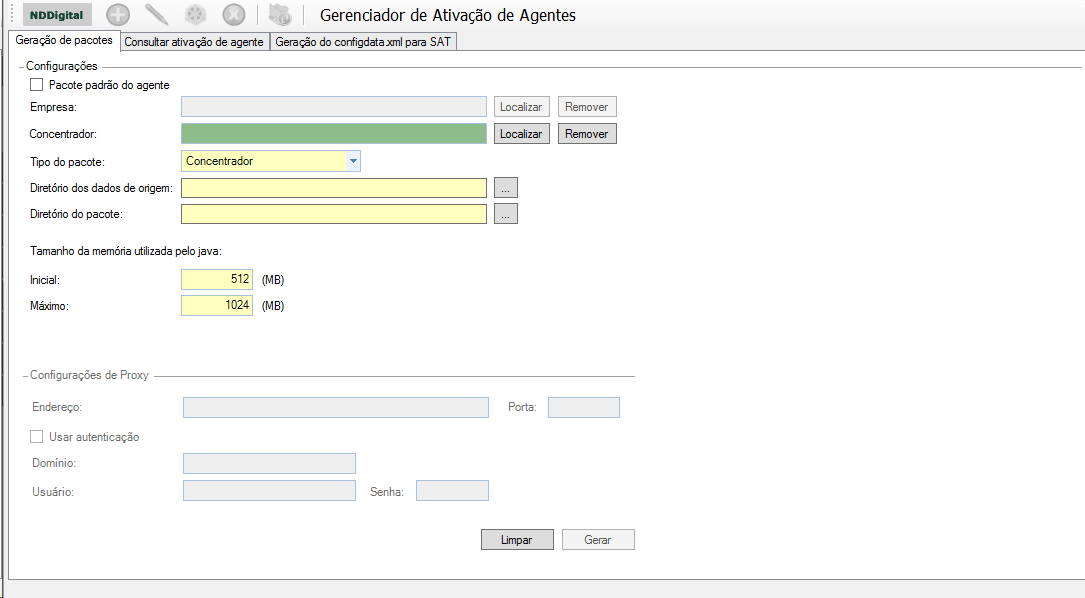The height and width of the screenshot is (598, 1085).
Task: Open Geração do configdata.xml para SAT tab
Action: tap(363, 42)
